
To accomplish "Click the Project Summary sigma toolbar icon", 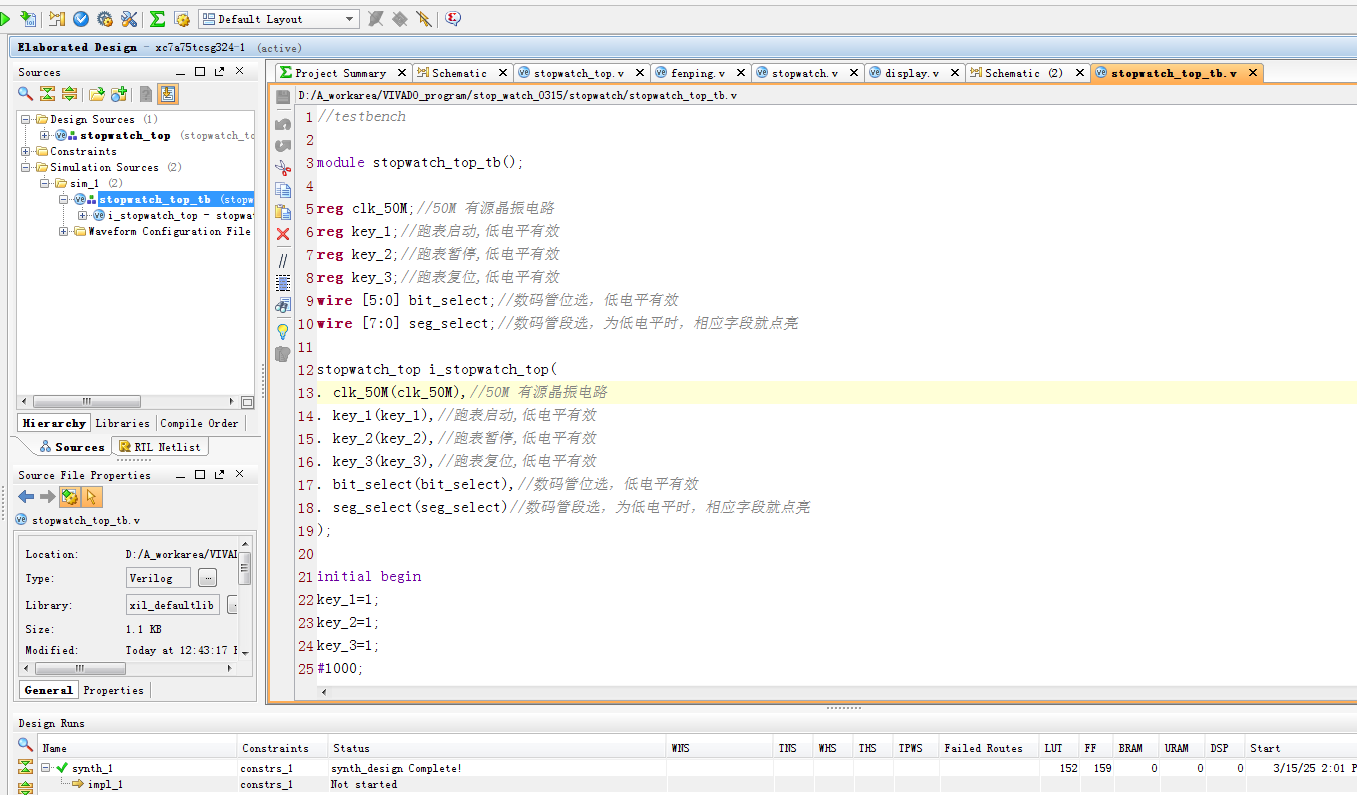I will point(157,19).
